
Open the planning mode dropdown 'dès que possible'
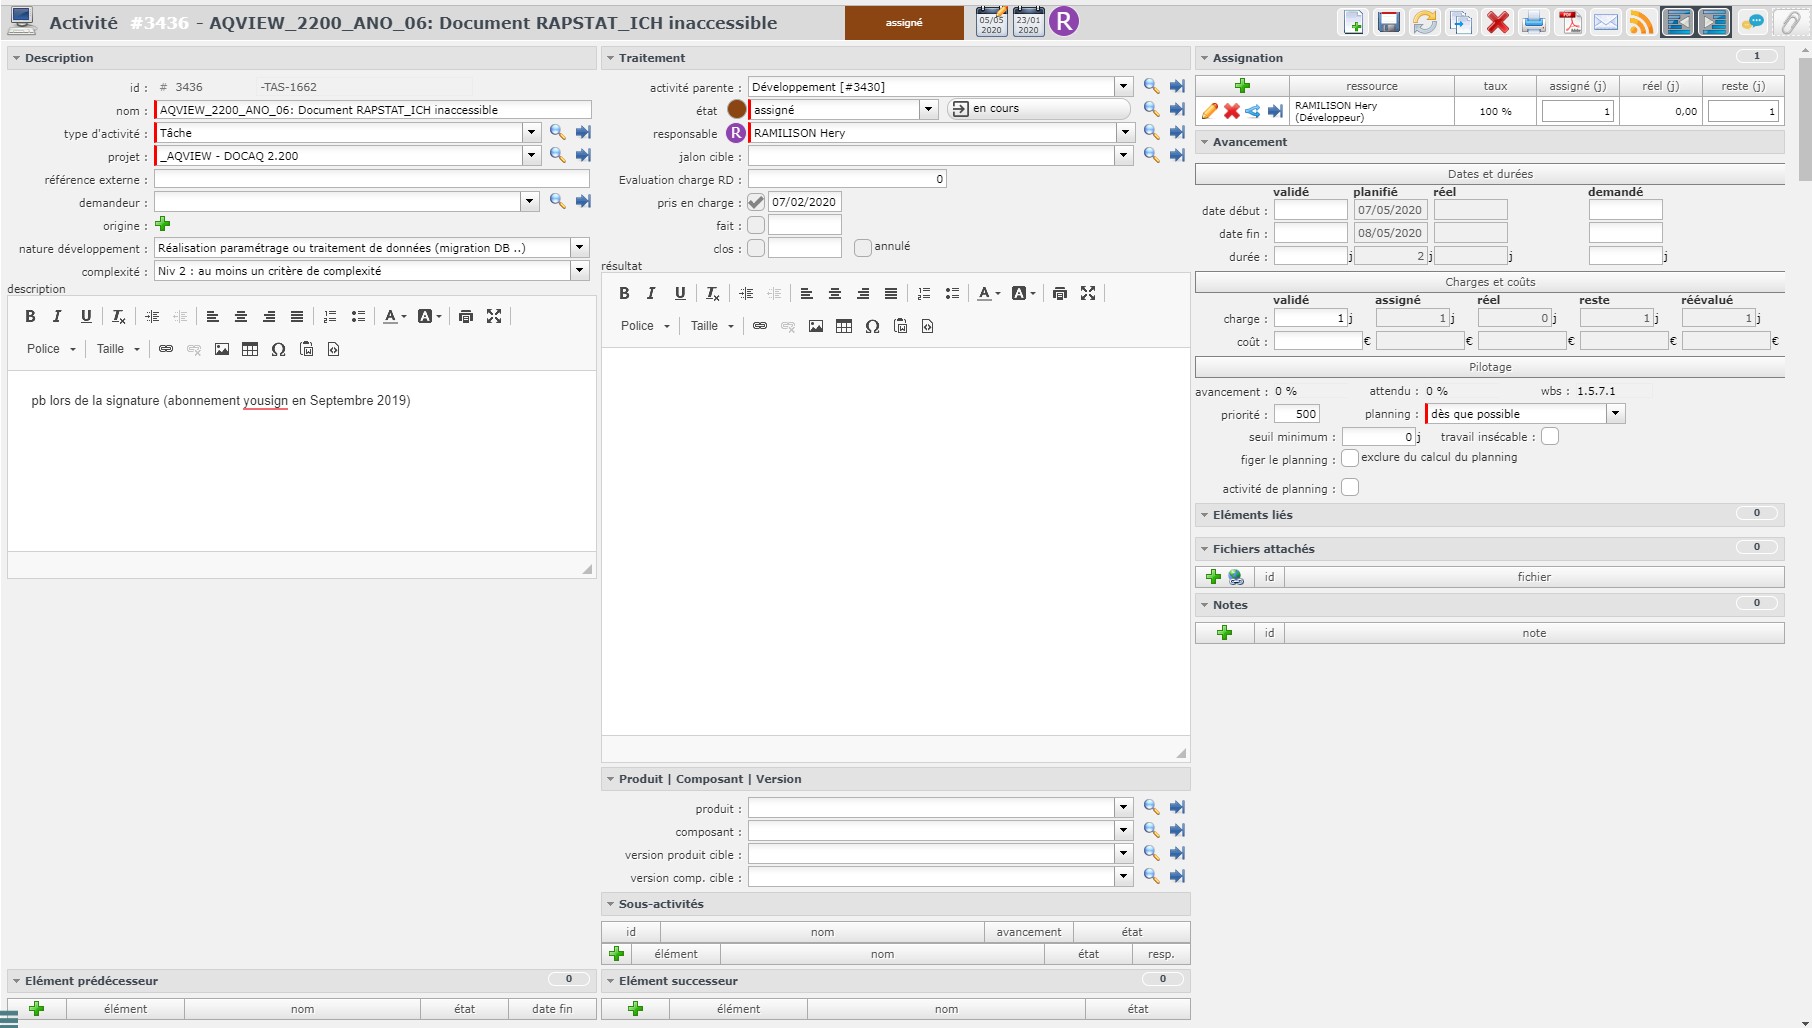pyautogui.click(x=1615, y=414)
